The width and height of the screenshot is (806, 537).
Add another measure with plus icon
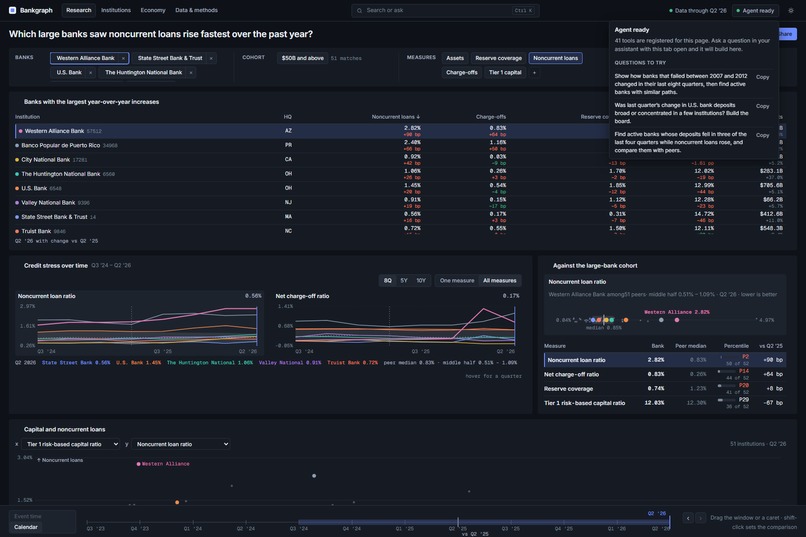[534, 72]
